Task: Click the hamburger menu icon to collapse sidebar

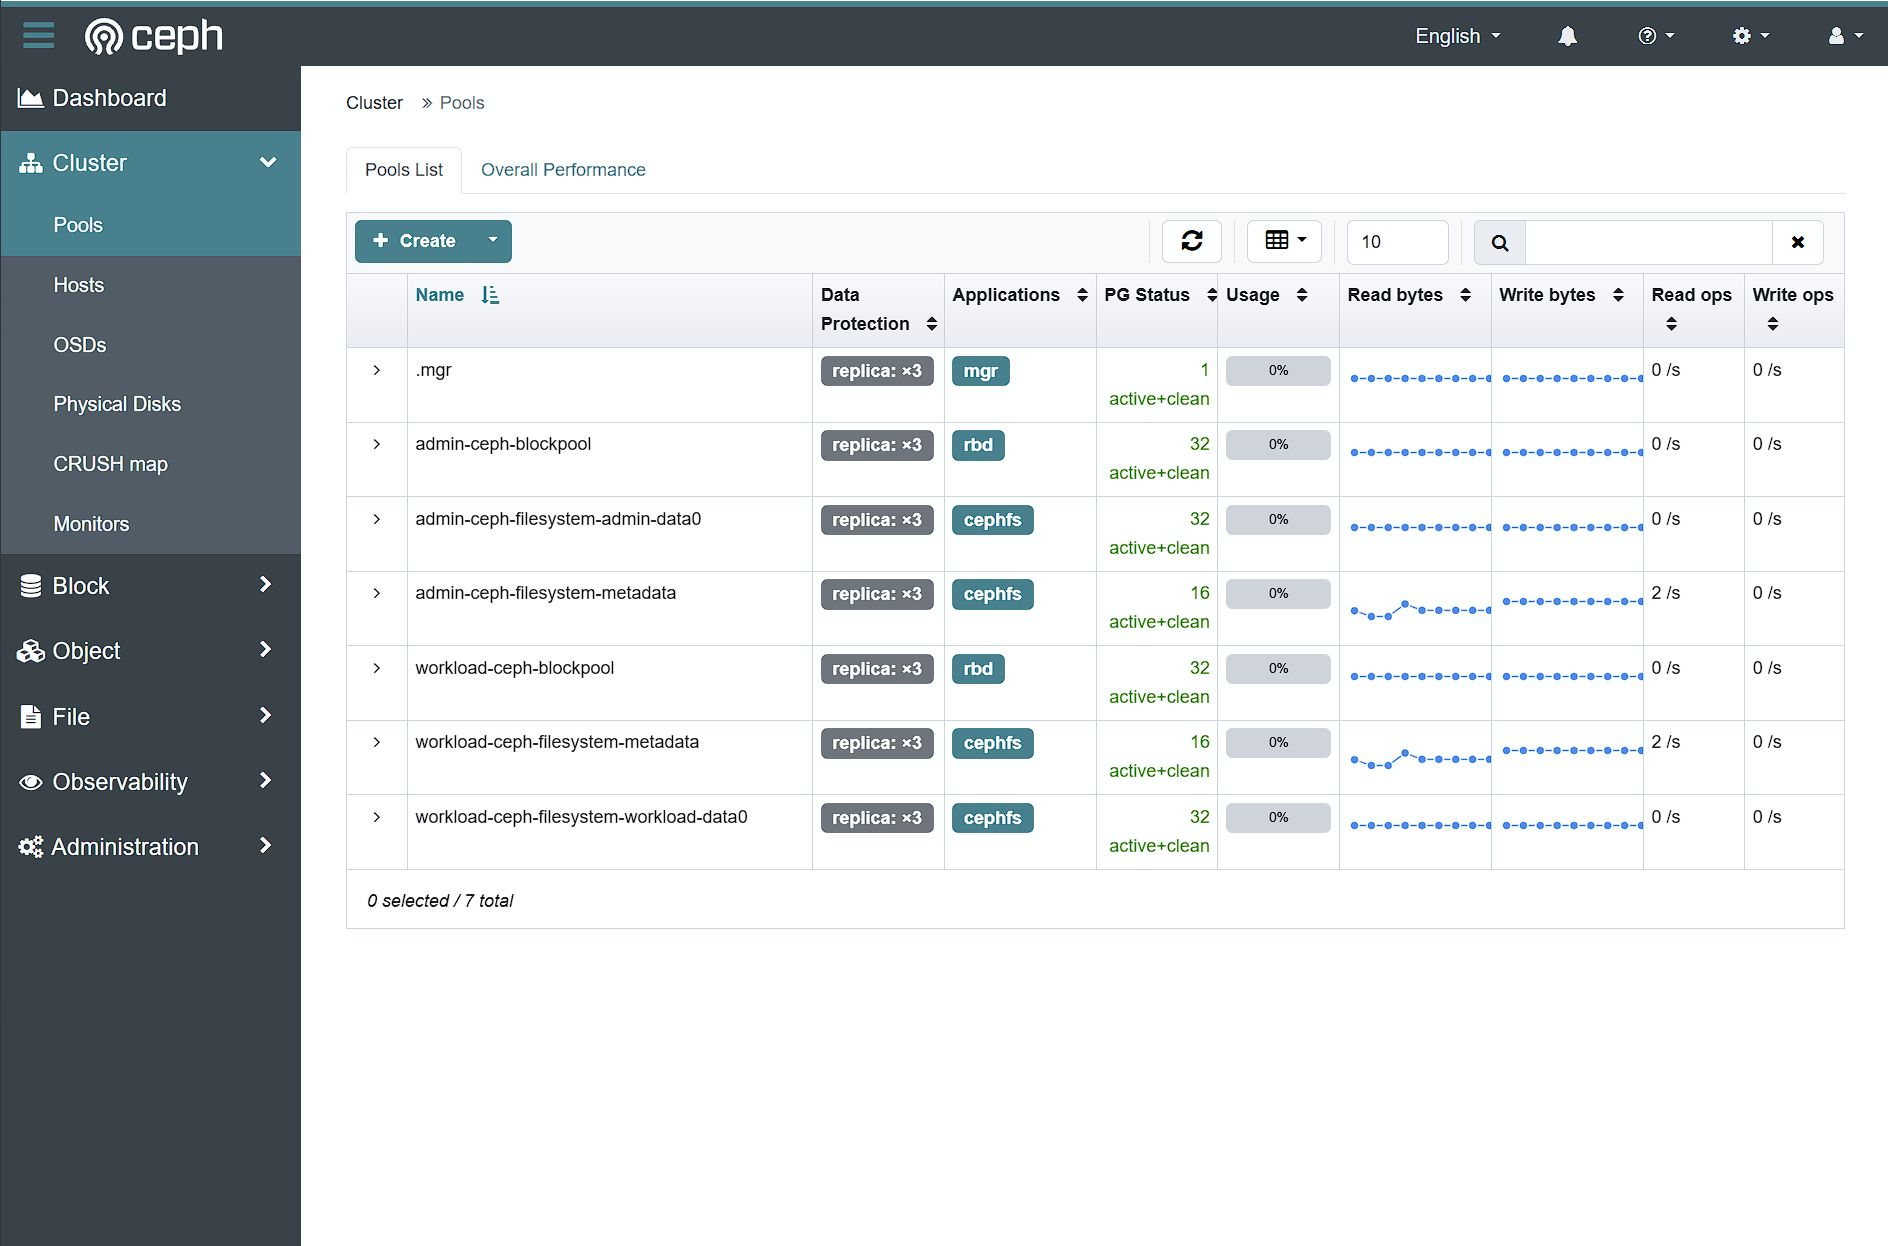Action: pos(38,36)
